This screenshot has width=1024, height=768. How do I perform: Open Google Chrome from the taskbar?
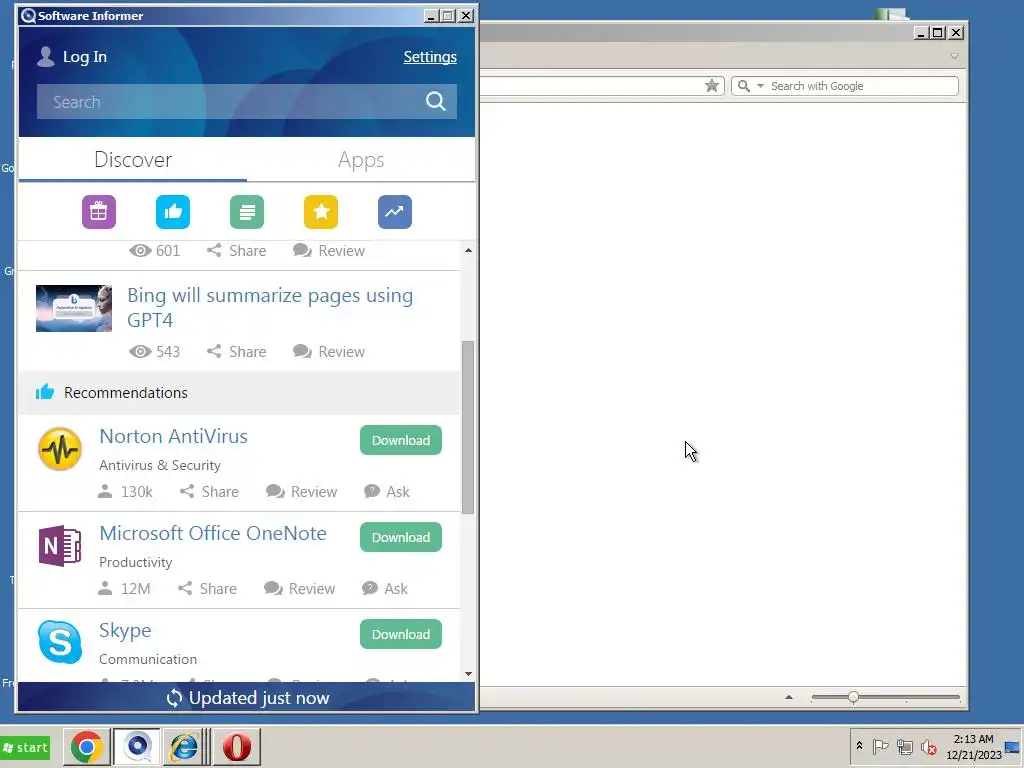click(x=86, y=746)
